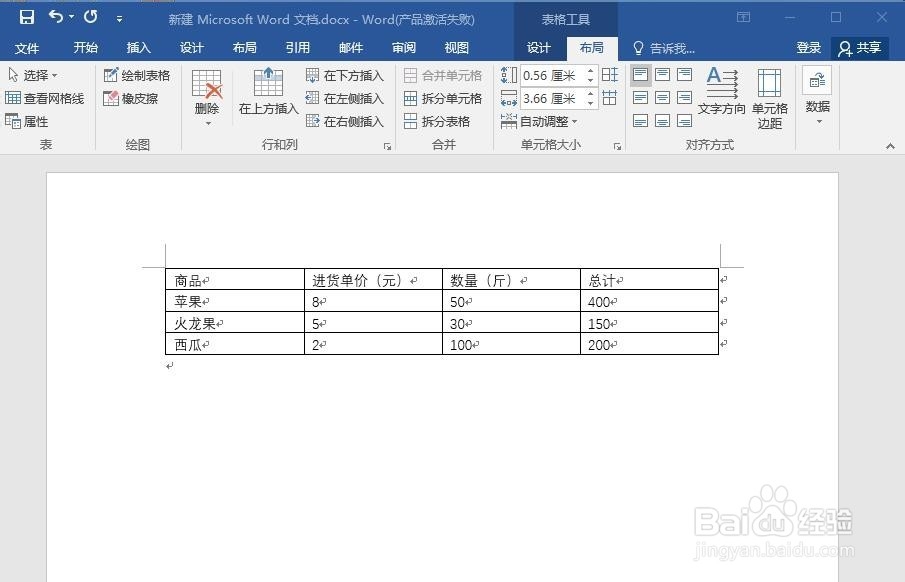The width and height of the screenshot is (905, 582).
Task: Open the main 布局 tab next to 引用
Action: point(245,48)
